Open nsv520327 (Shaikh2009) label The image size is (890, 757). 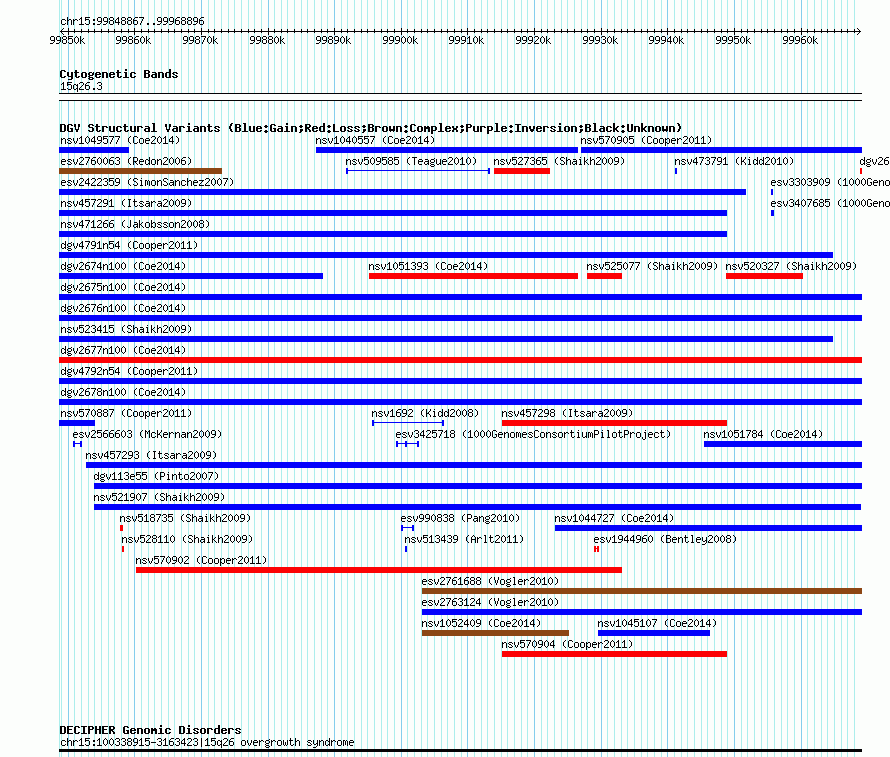coord(791,266)
